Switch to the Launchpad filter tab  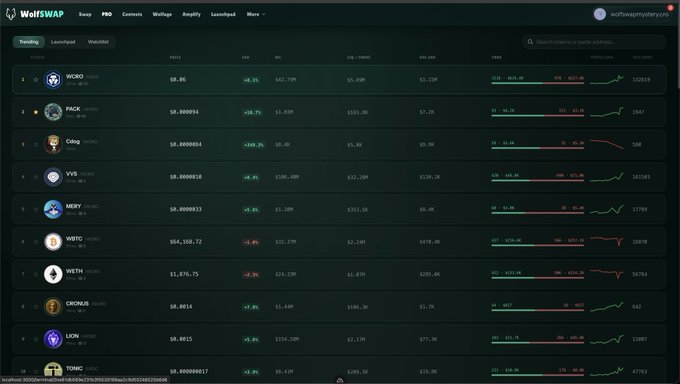pyautogui.click(x=63, y=42)
